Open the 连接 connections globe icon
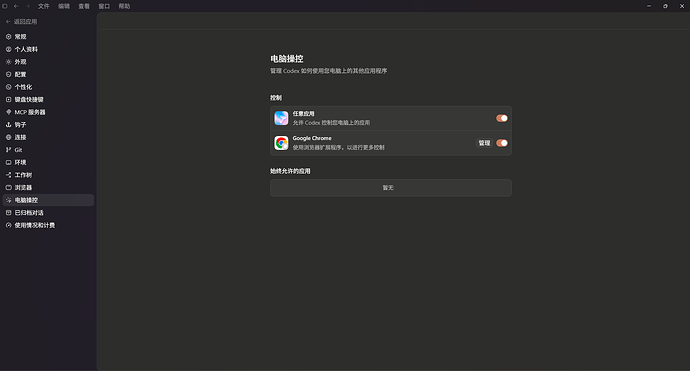The height and width of the screenshot is (371, 690). 8,137
